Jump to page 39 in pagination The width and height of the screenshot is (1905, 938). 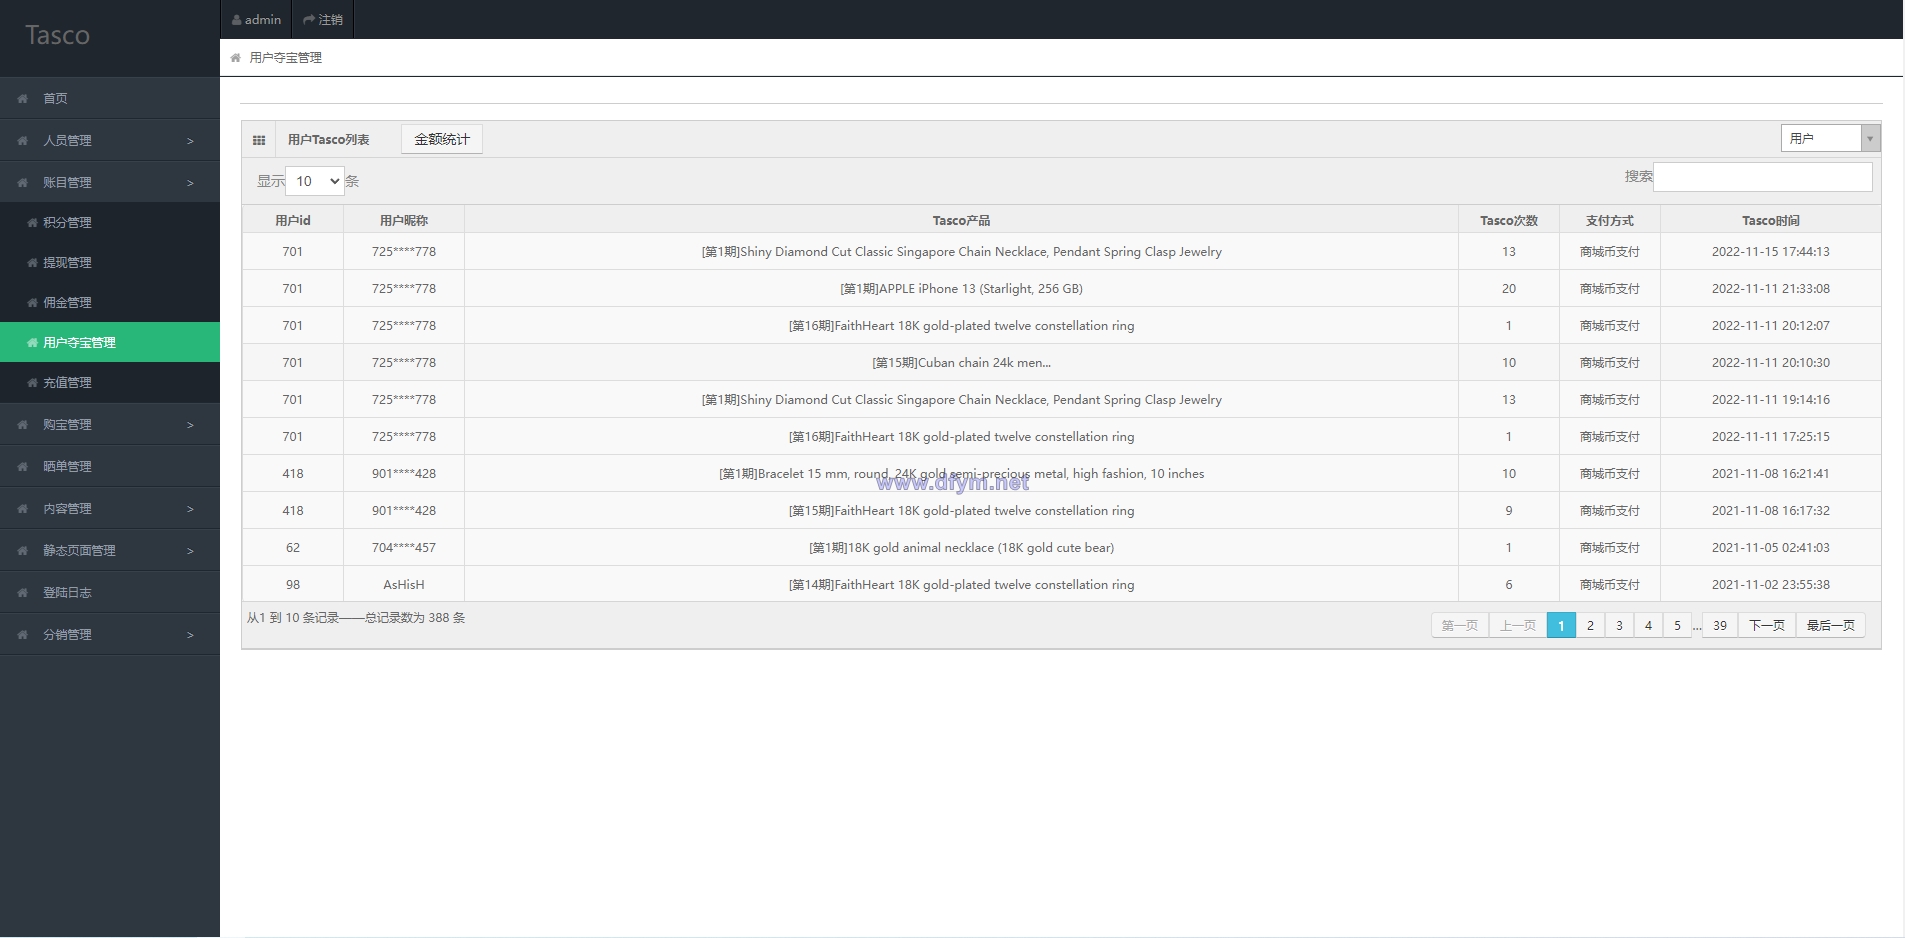[1720, 625]
